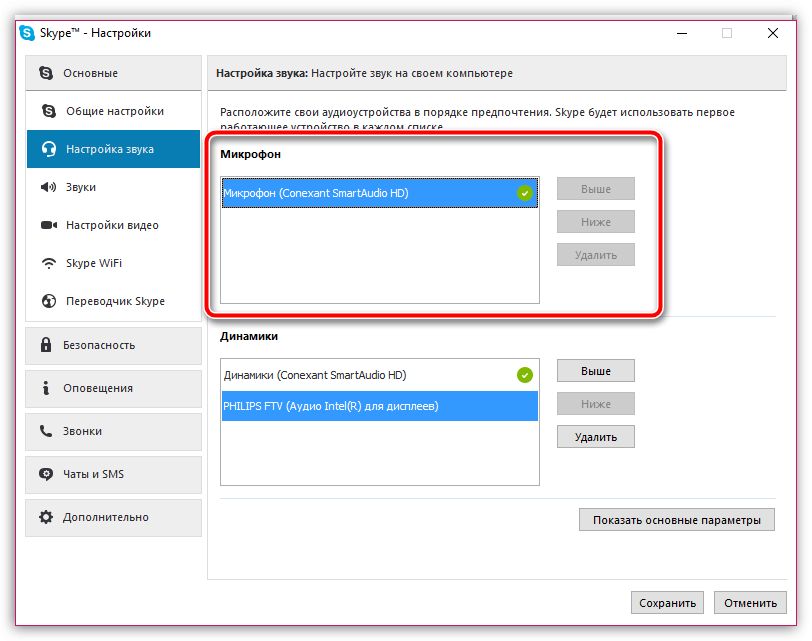This screenshot has width=812, height=641.
Task: Go to the Звуки settings page
Action: click(113, 187)
